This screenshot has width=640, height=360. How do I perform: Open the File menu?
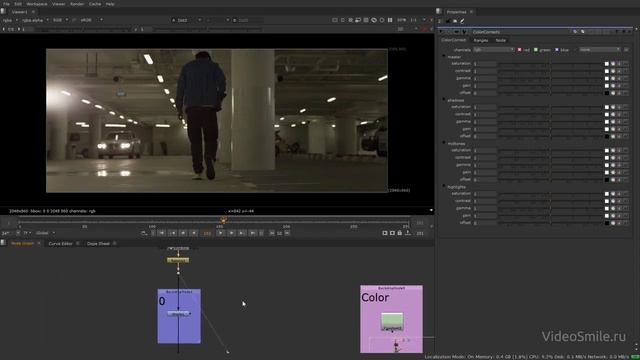click(6, 4)
